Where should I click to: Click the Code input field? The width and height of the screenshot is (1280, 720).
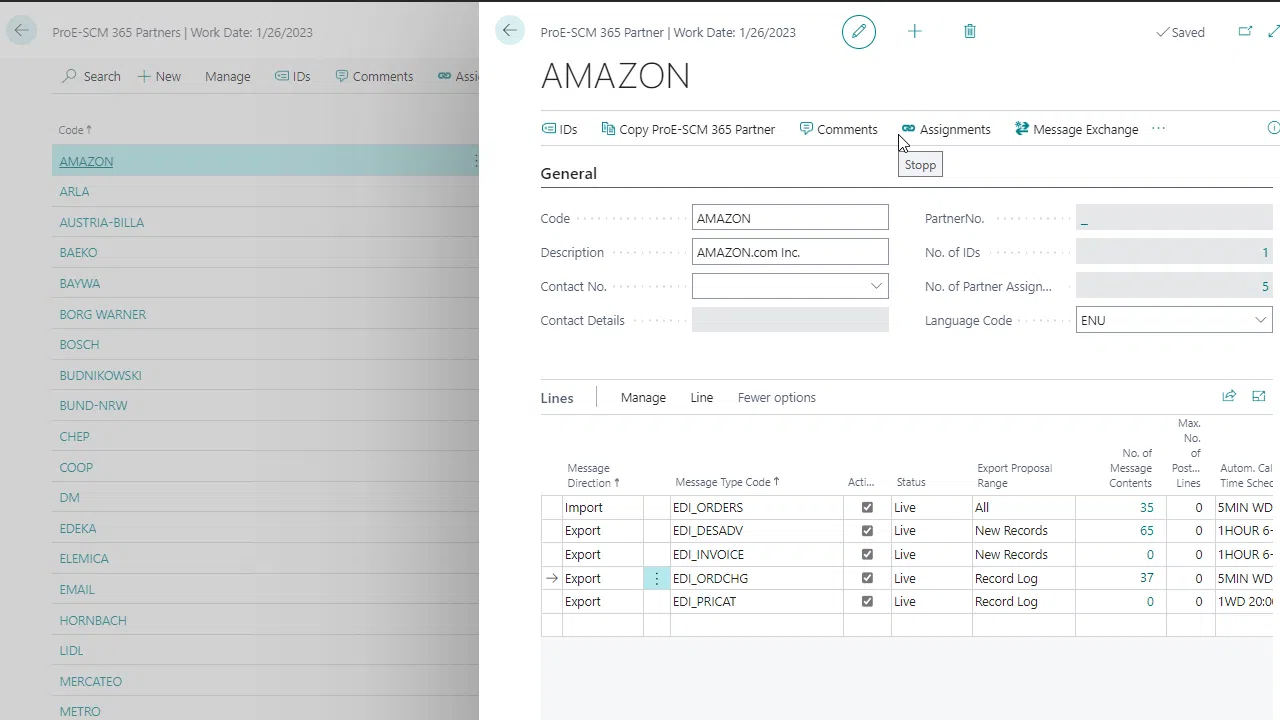[x=790, y=218]
